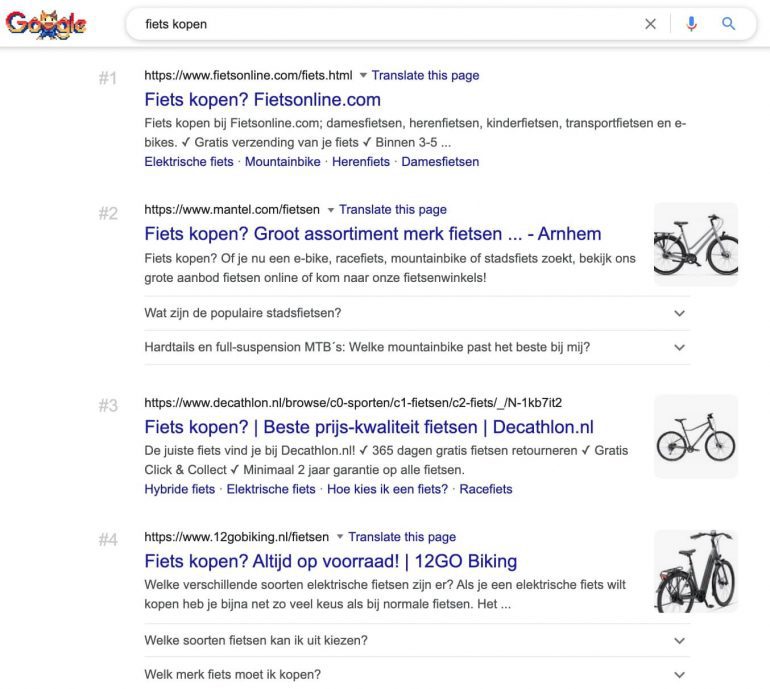
Task: Expand Wat zijn de populaire stadsfietsen? question
Action: point(417,313)
